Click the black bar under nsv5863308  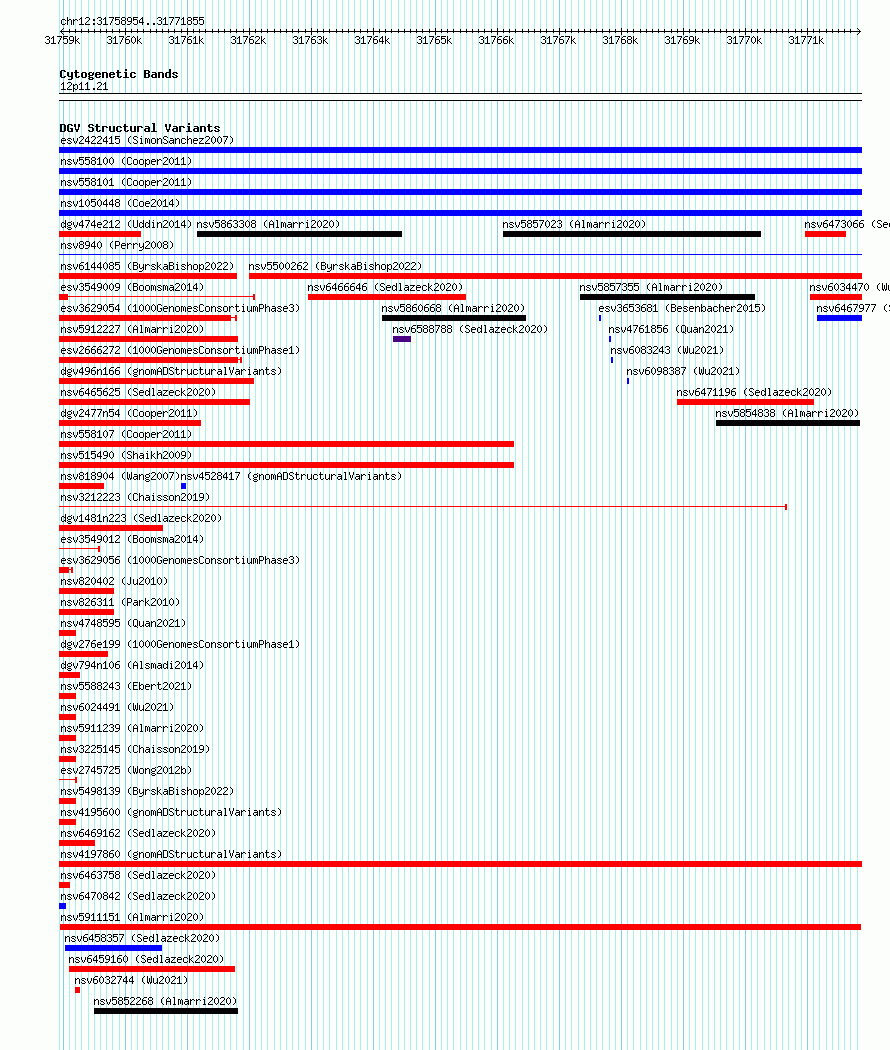click(299, 234)
